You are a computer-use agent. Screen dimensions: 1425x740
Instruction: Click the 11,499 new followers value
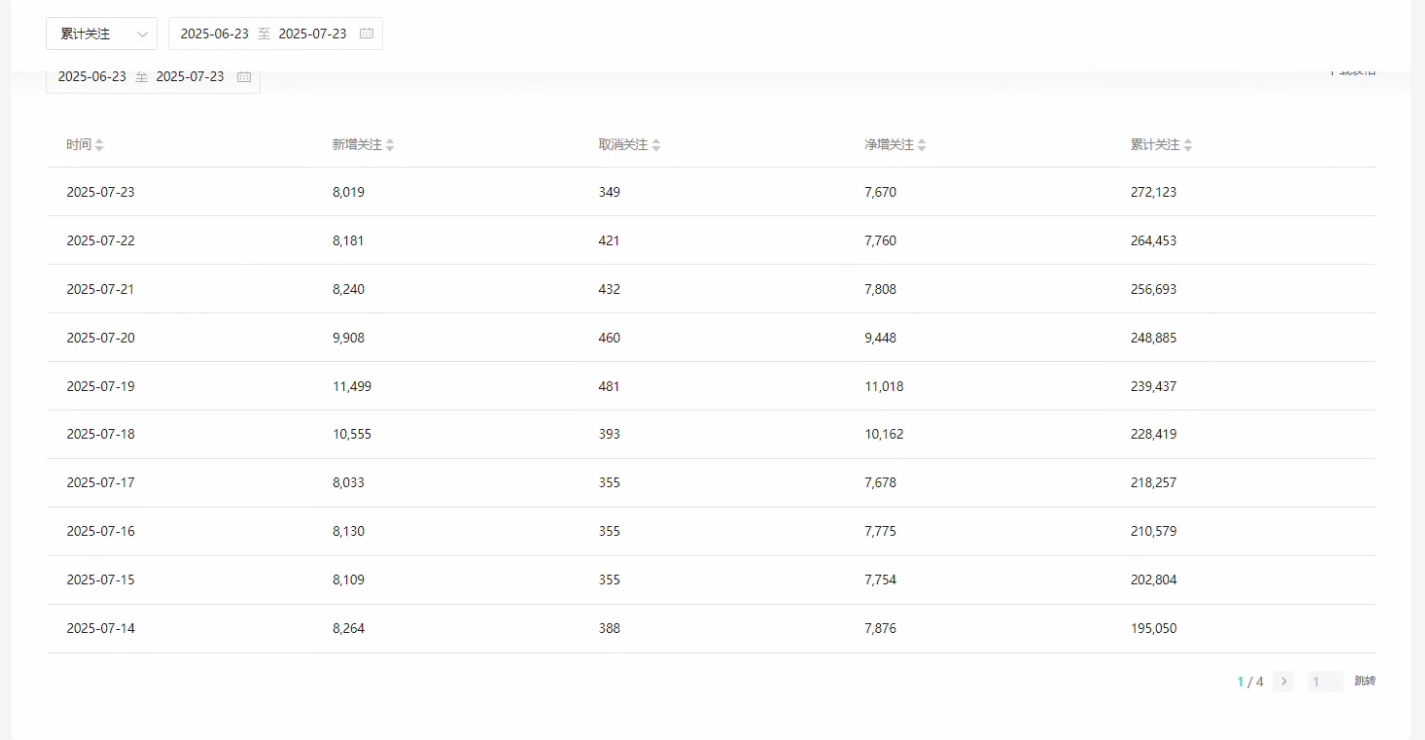tap(352, 386)
